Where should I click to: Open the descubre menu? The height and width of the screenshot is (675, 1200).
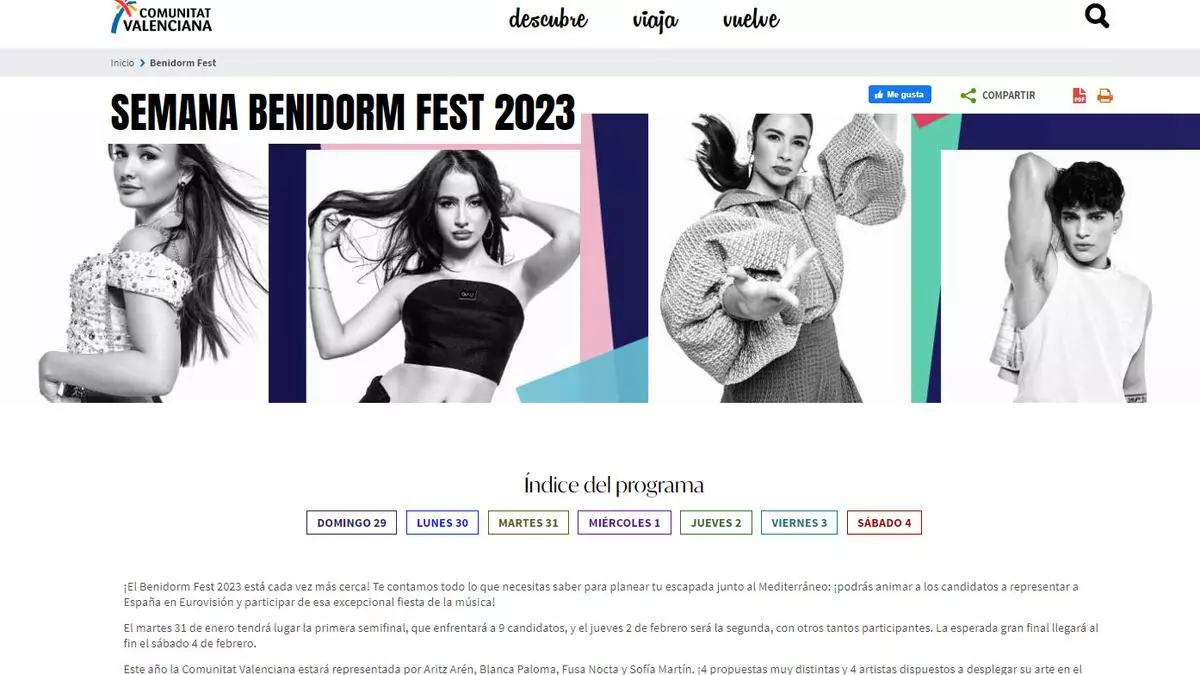point(548,19)
